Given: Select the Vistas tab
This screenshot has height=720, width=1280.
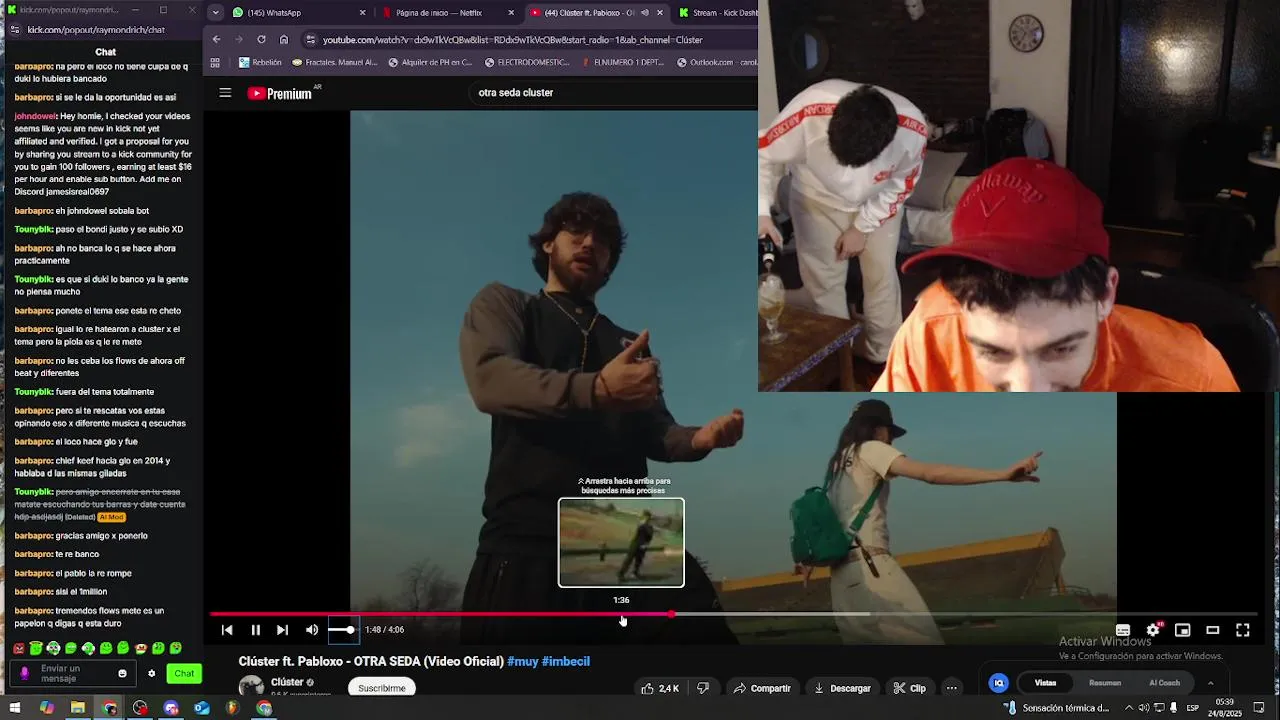Looking at the screenshot, I should 1045,683.
